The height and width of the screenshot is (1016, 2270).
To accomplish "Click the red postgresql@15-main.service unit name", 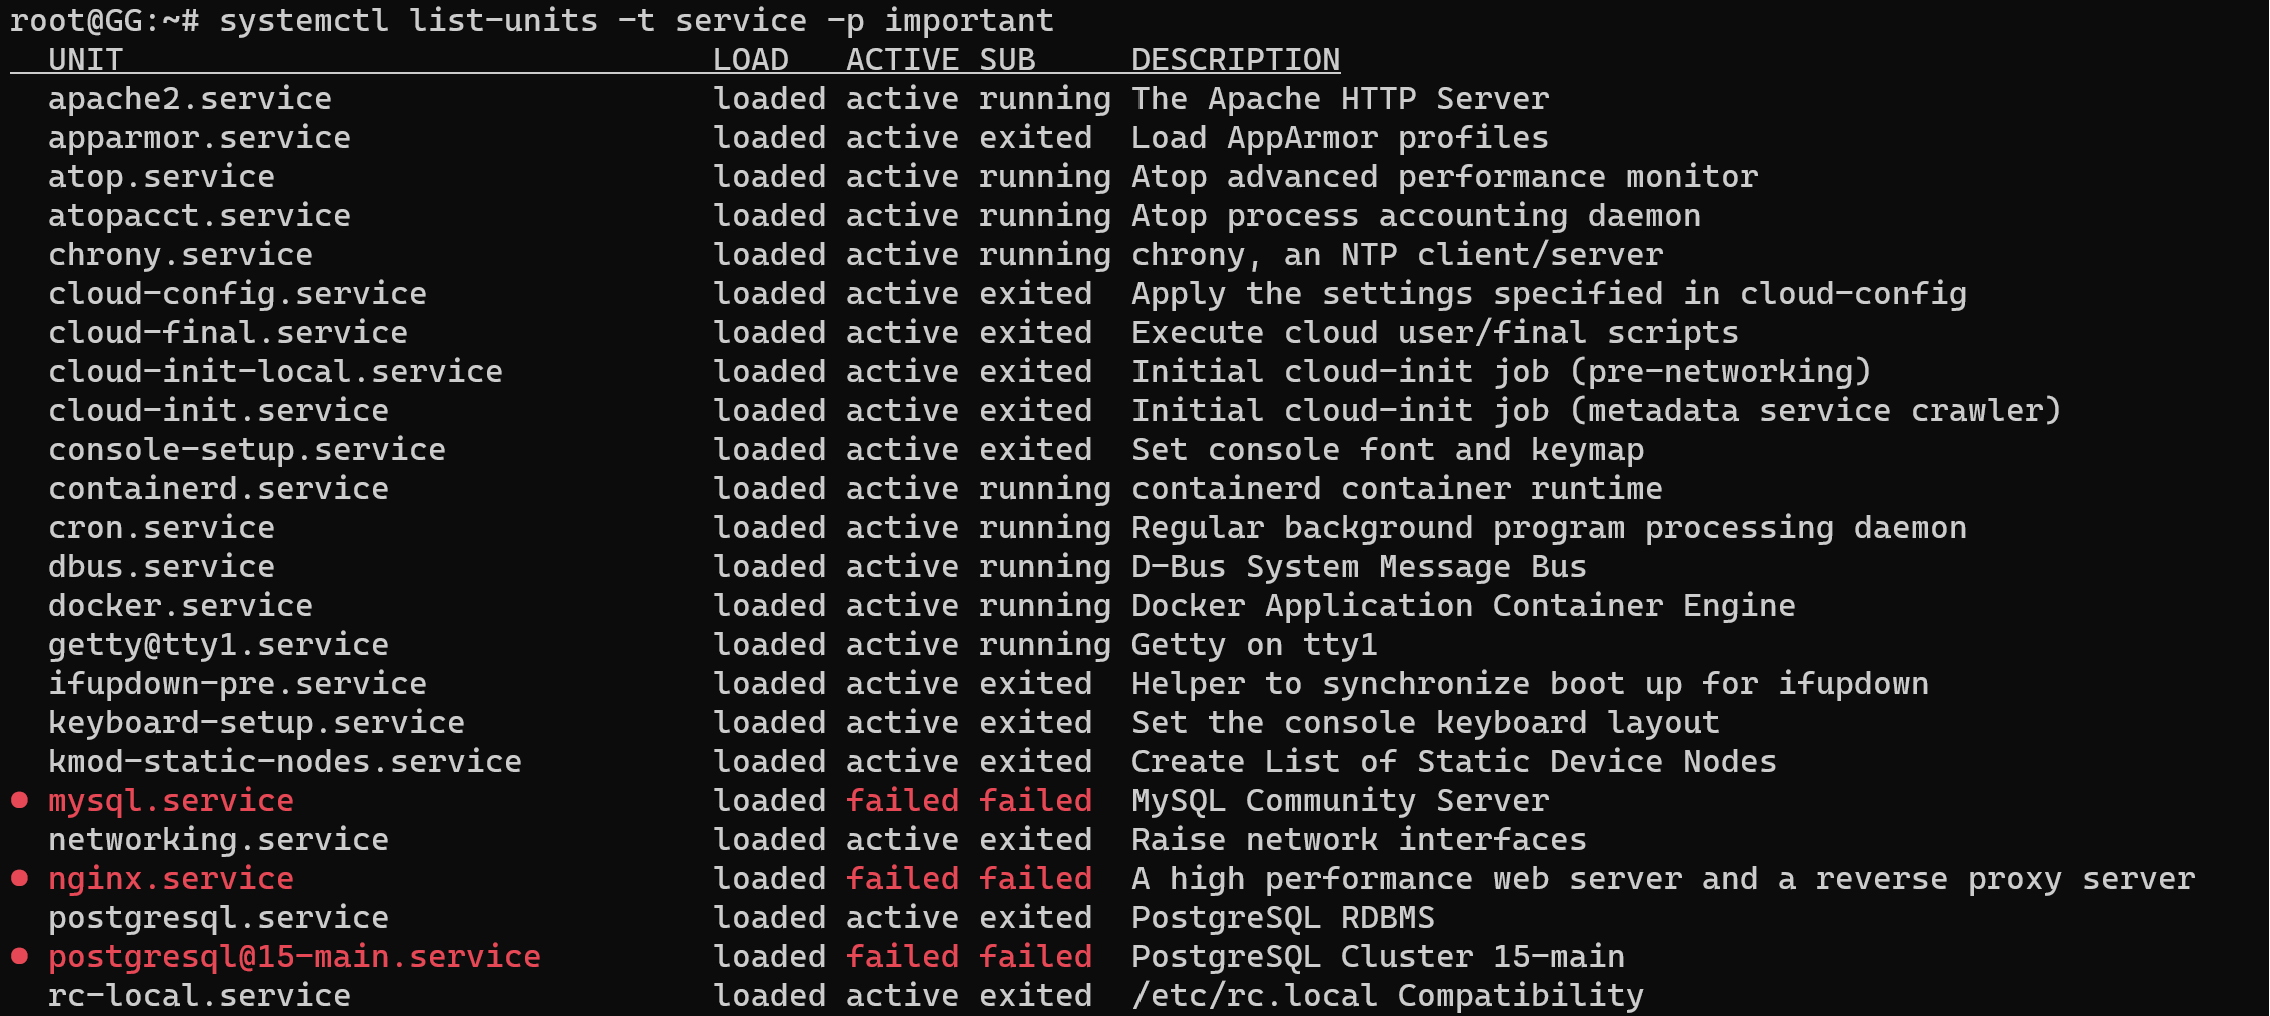I will pos(294,957).
